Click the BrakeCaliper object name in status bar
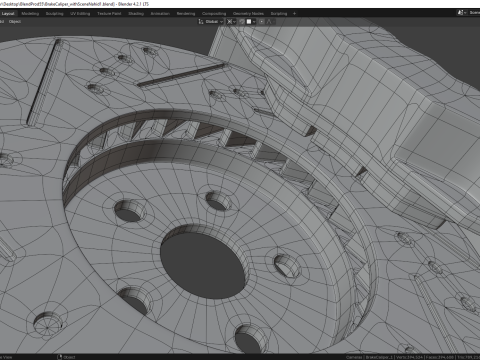Image resolution: width=480 pixels, height=360 pixels. [379, 357]
